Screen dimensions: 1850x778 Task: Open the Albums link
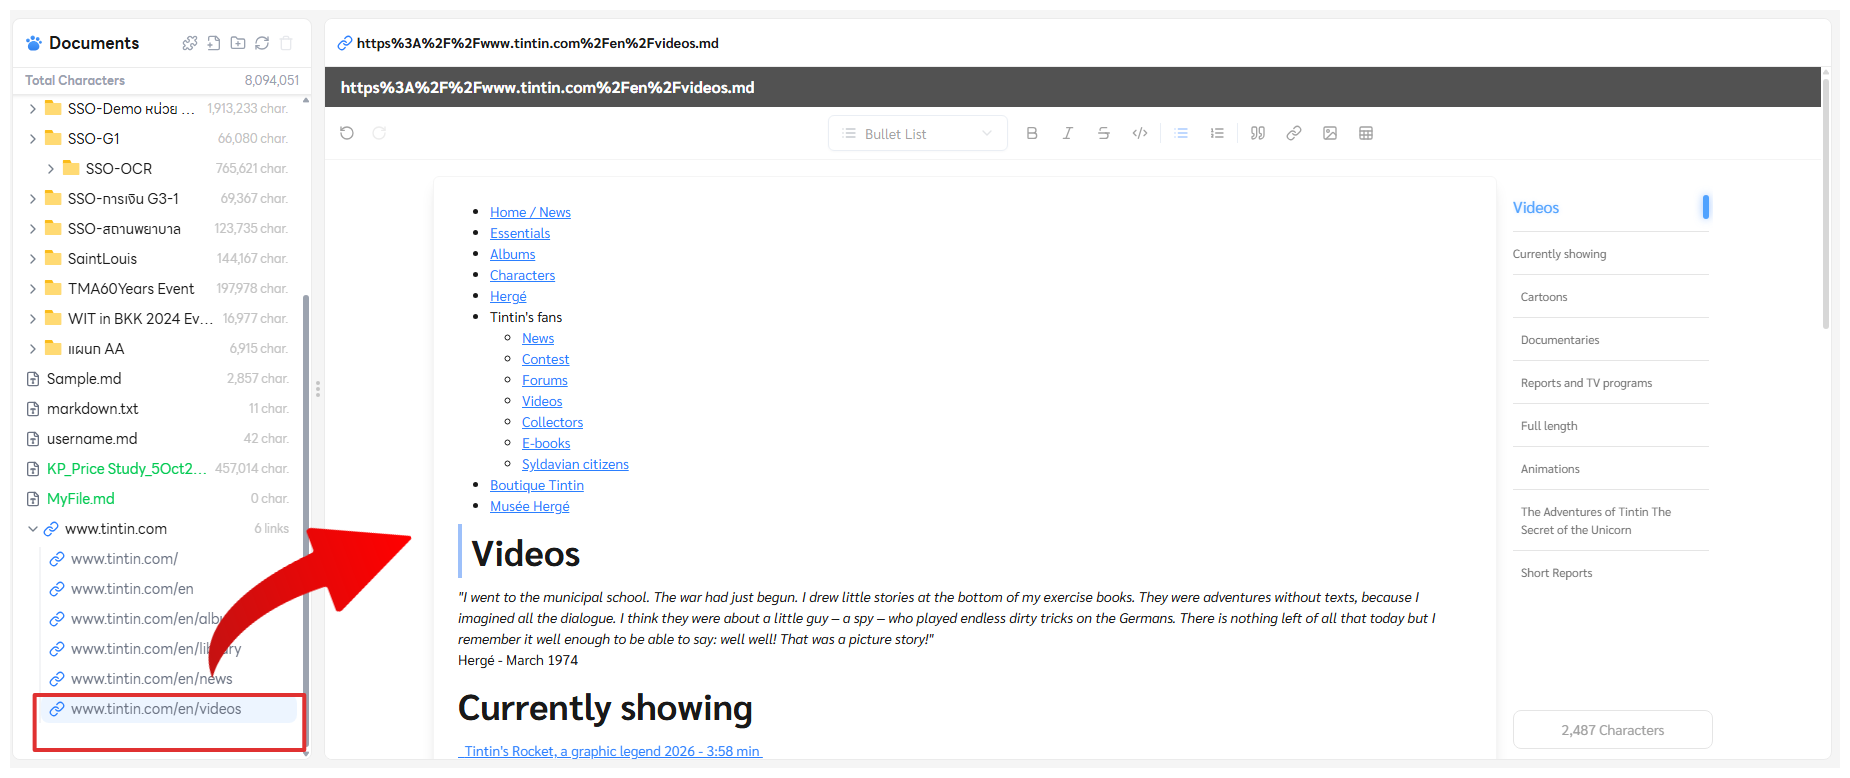pyautogui.click(x=512, y=254)
